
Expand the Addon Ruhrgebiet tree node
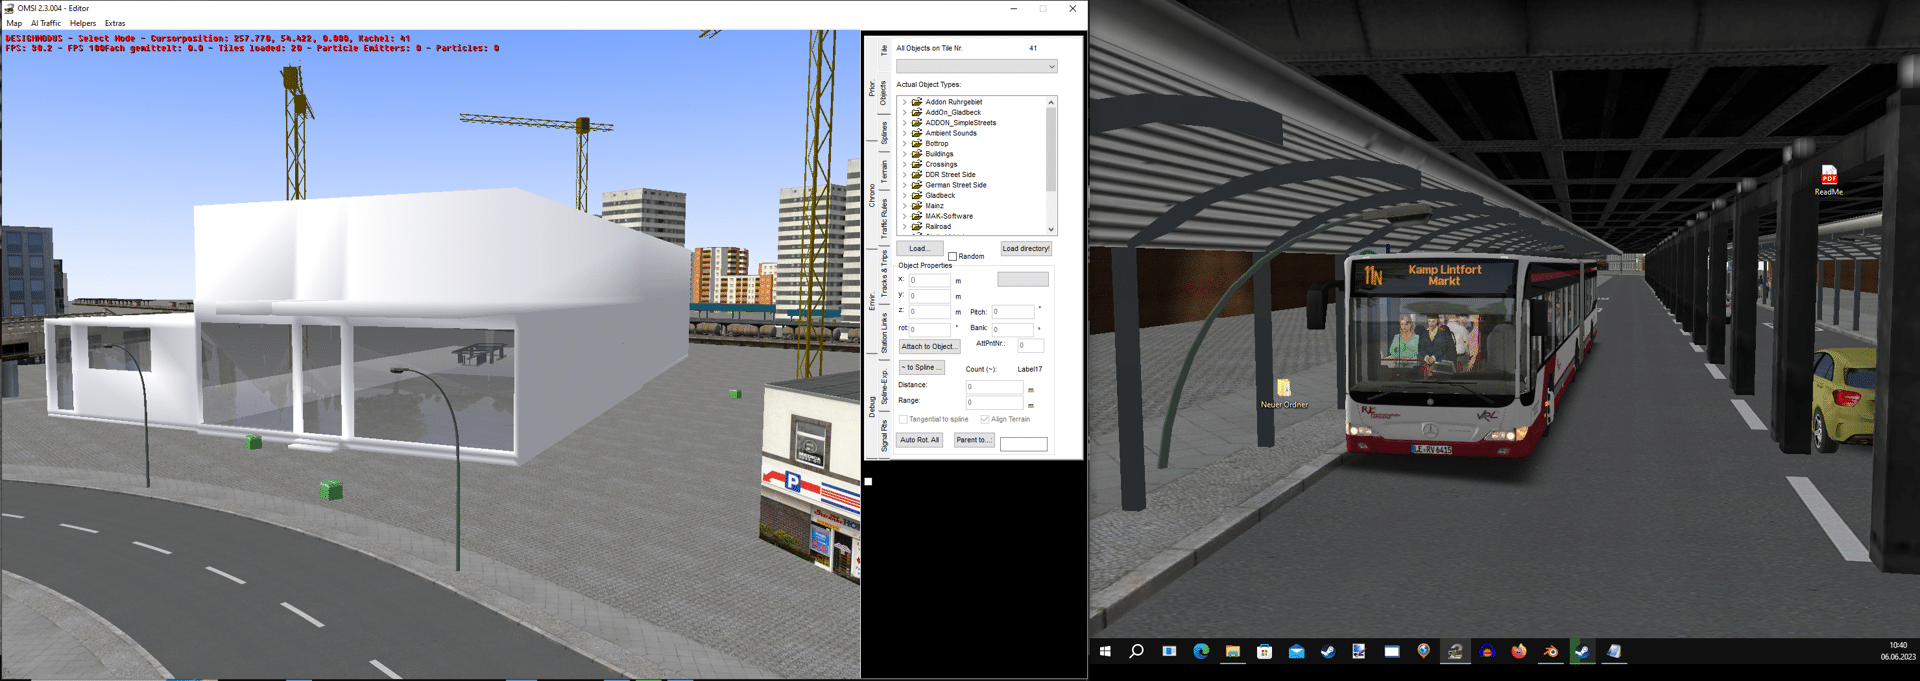[905, 102]
